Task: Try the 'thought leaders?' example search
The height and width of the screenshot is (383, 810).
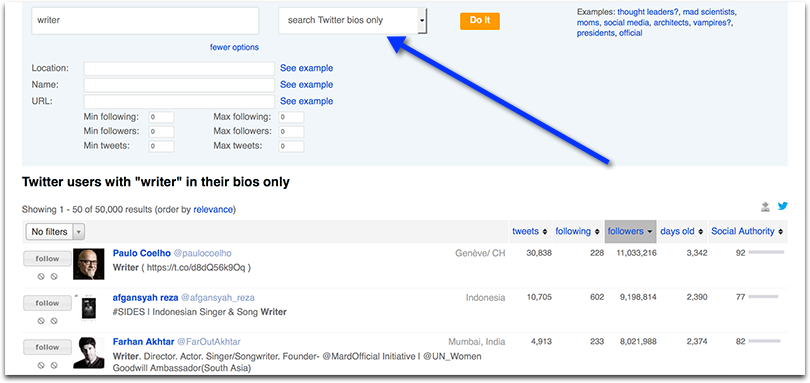Action: (x=648, y=12)
